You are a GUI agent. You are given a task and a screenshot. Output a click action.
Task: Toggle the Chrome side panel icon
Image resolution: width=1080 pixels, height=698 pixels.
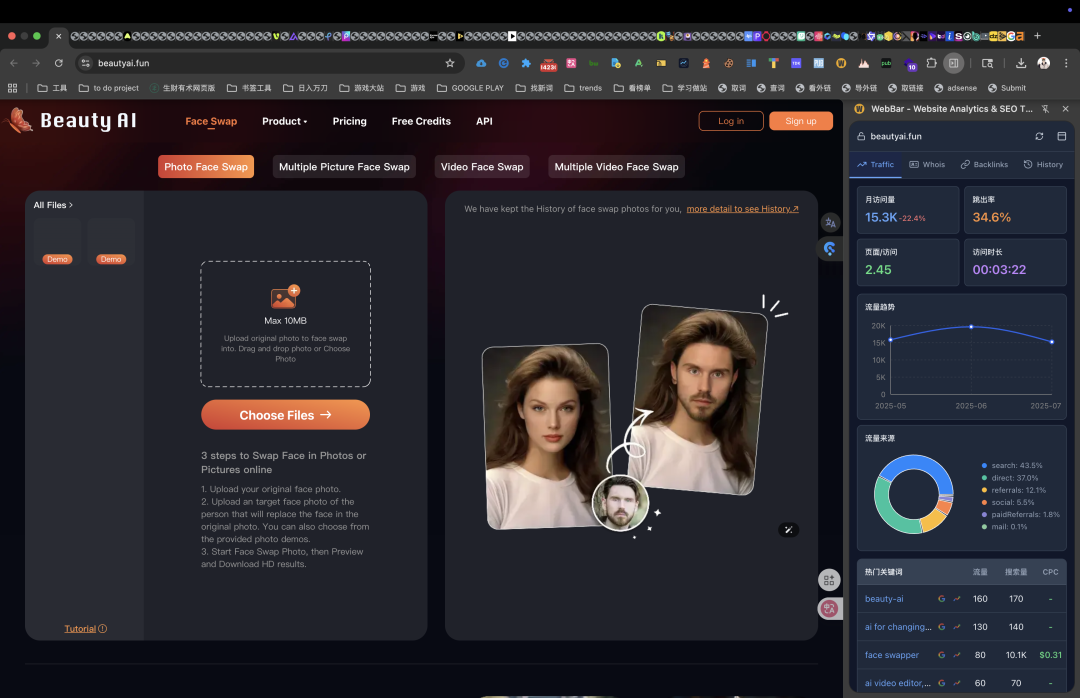[953, 63]
